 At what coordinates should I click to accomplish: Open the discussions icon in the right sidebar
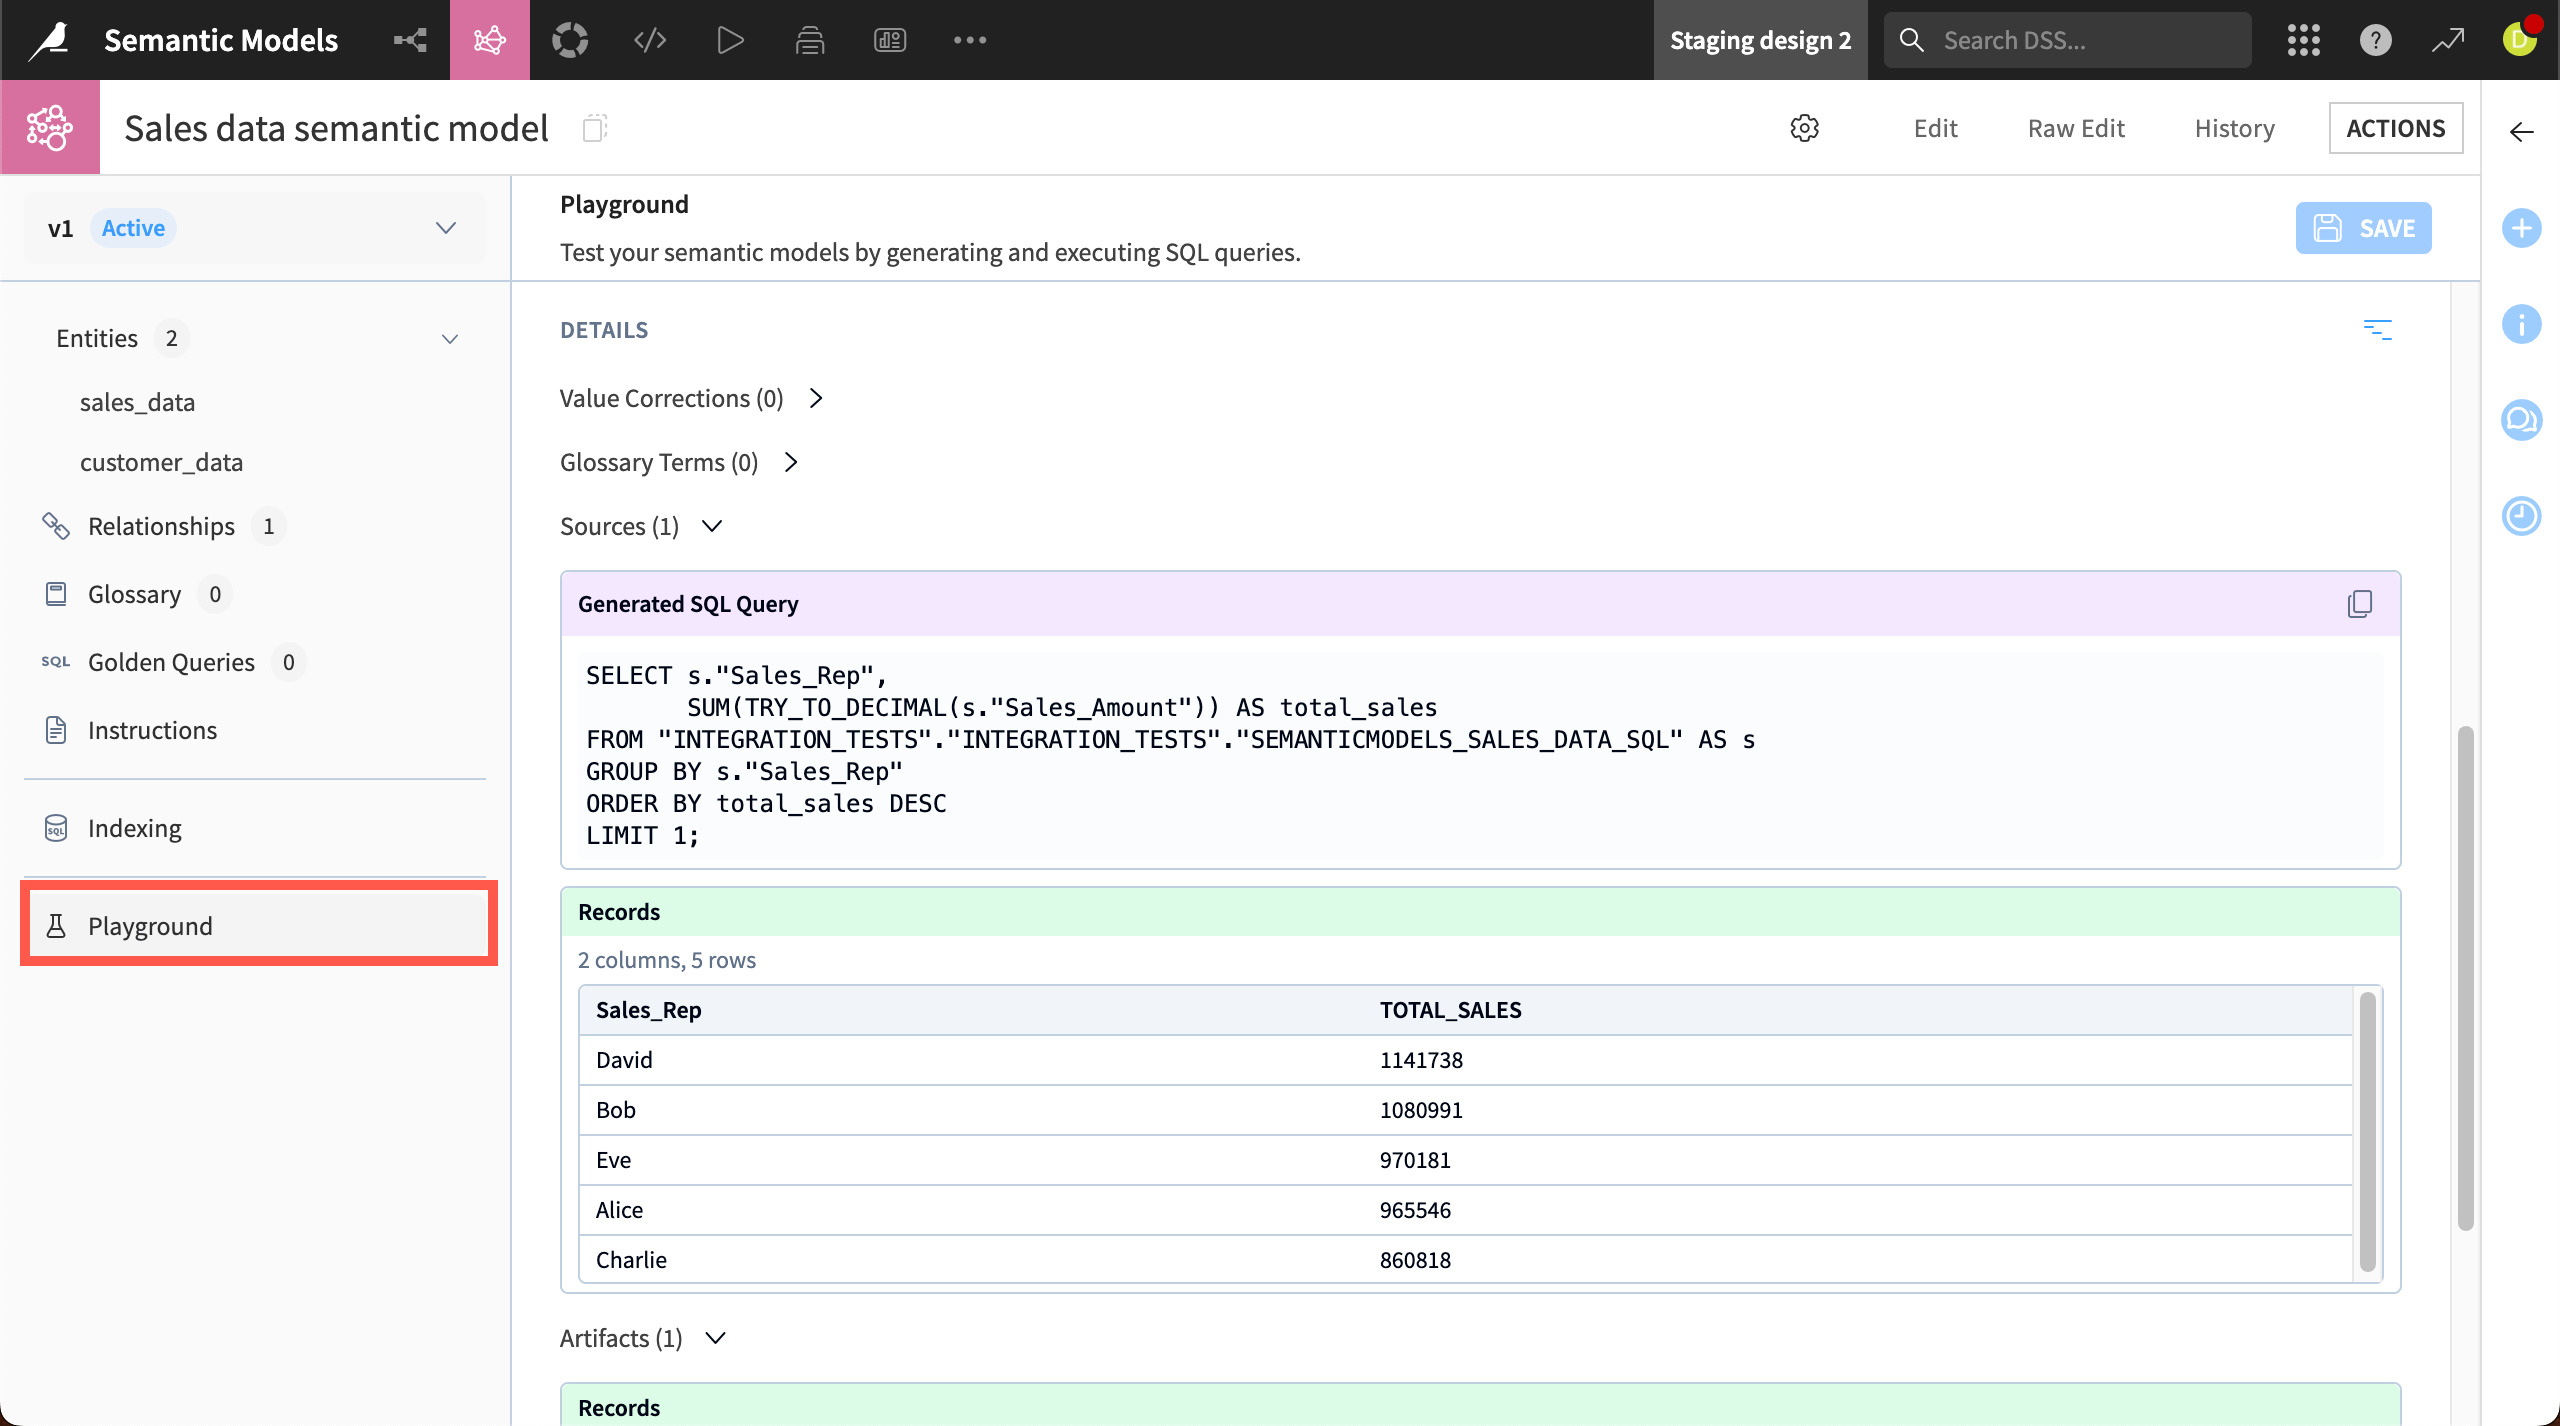click(2522, 420)
